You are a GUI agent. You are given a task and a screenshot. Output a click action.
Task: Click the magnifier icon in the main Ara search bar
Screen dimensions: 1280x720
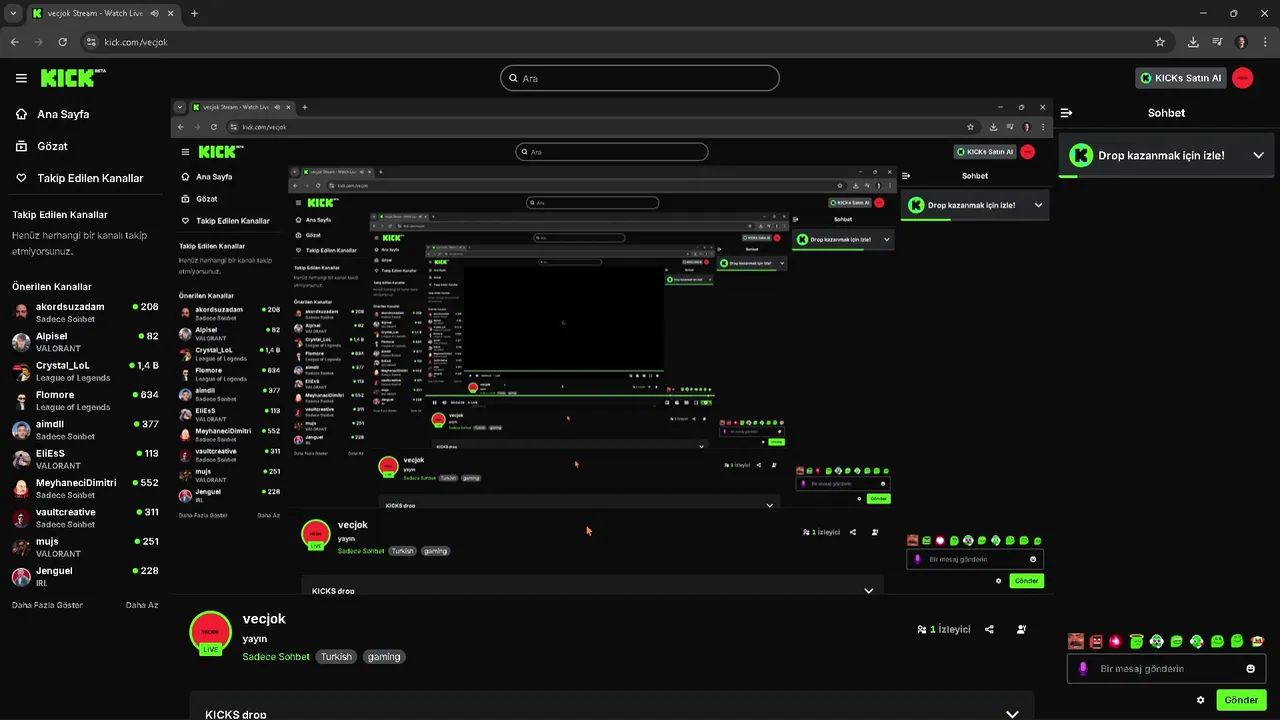click(x=513, y=78)
